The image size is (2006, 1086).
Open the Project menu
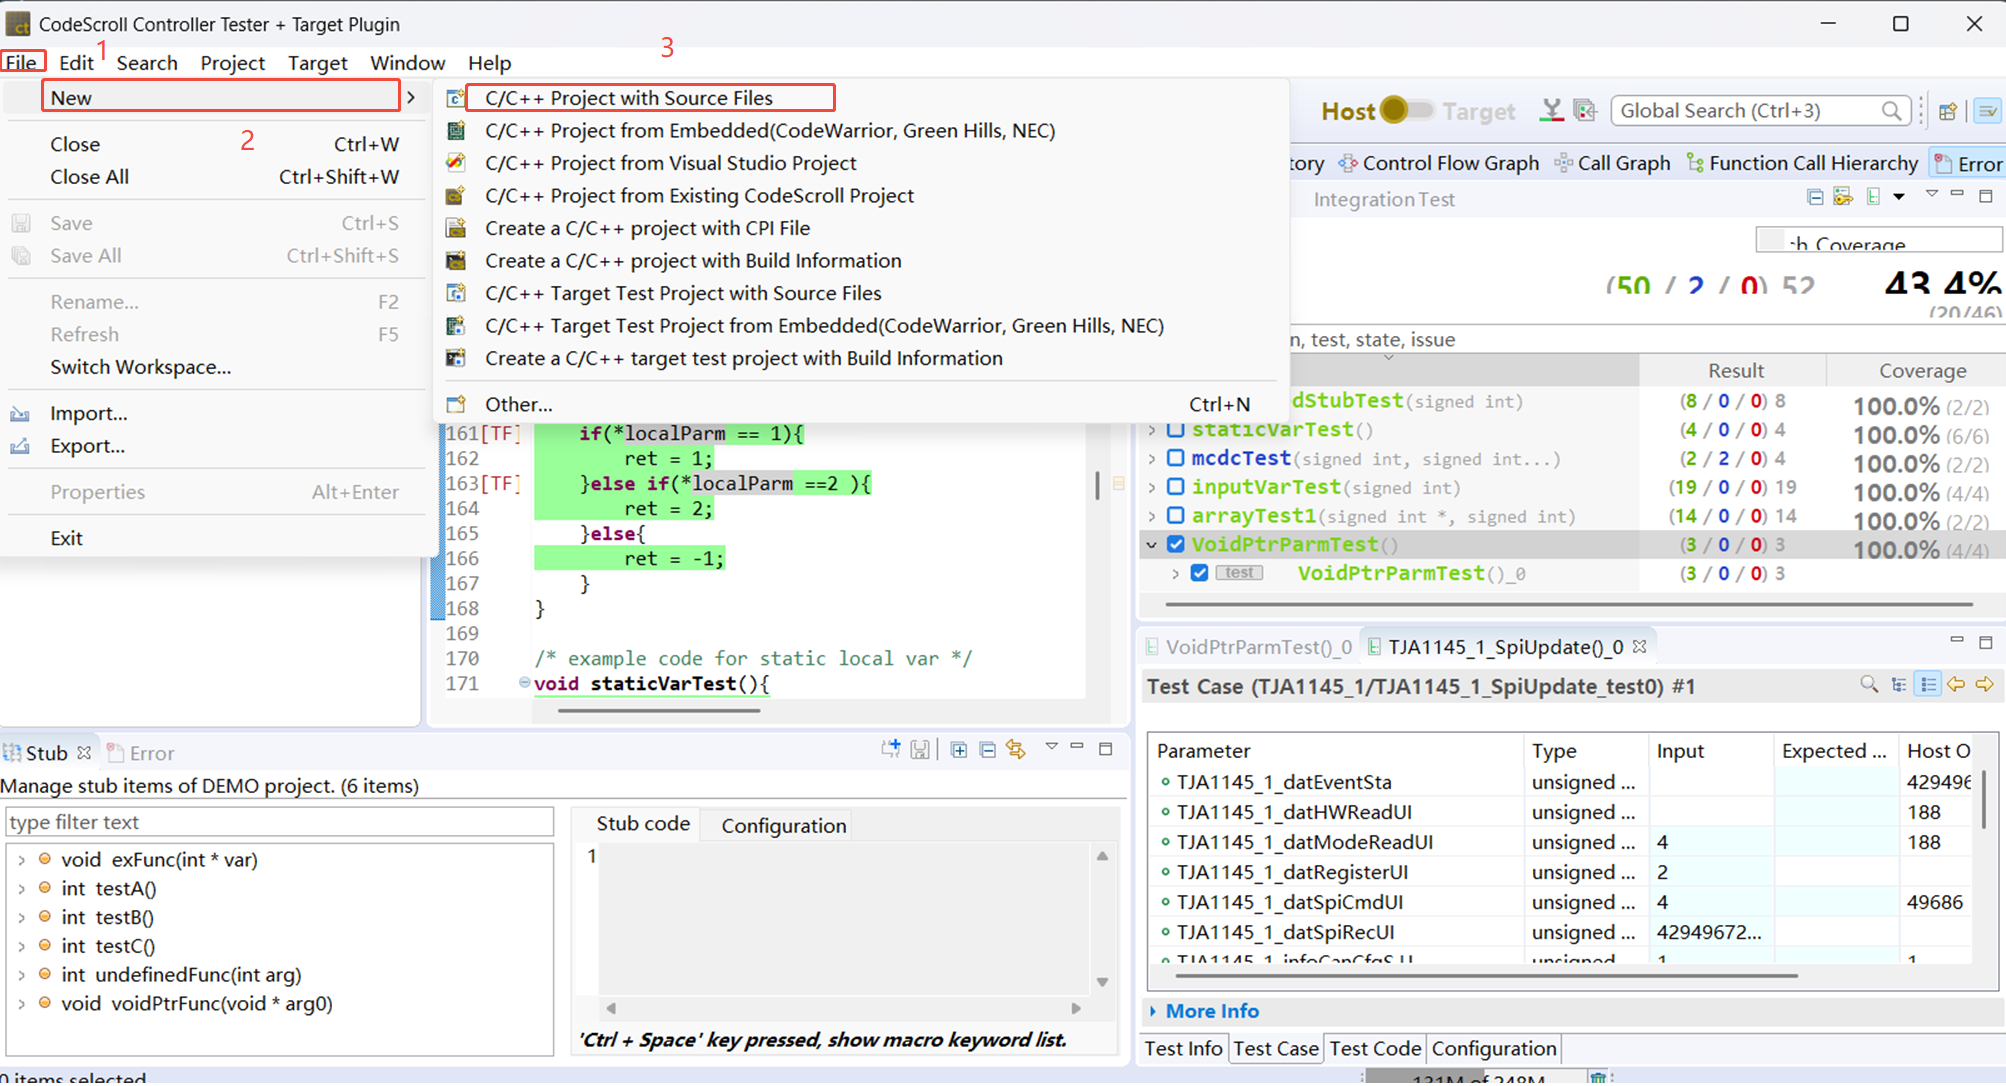click(232, 63)
